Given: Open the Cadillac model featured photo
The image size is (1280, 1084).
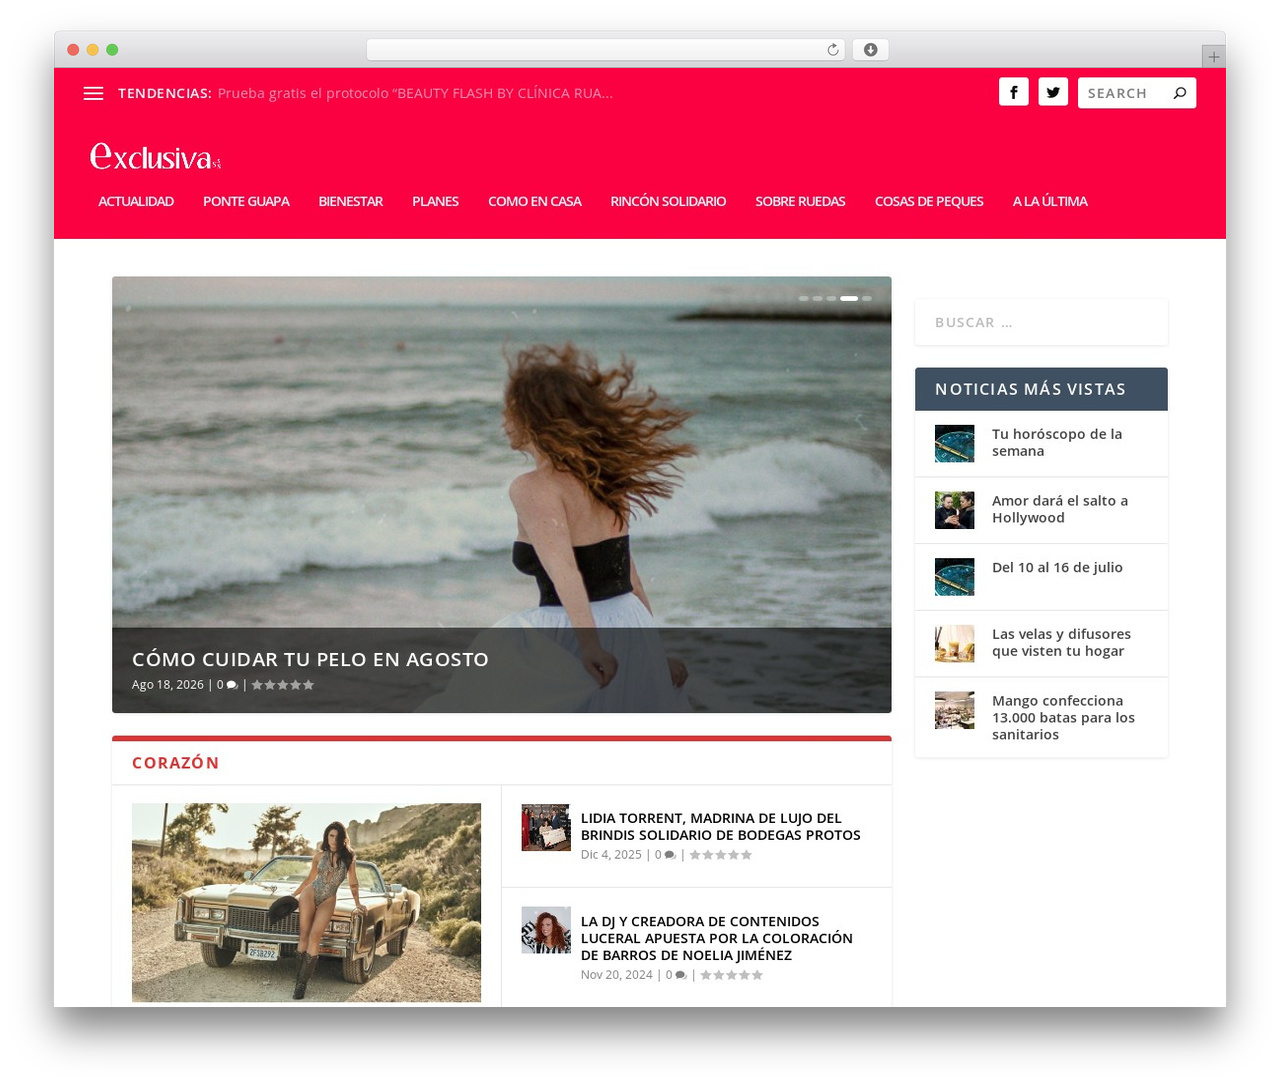Looking at the screenshot, I should coord(306,902).
